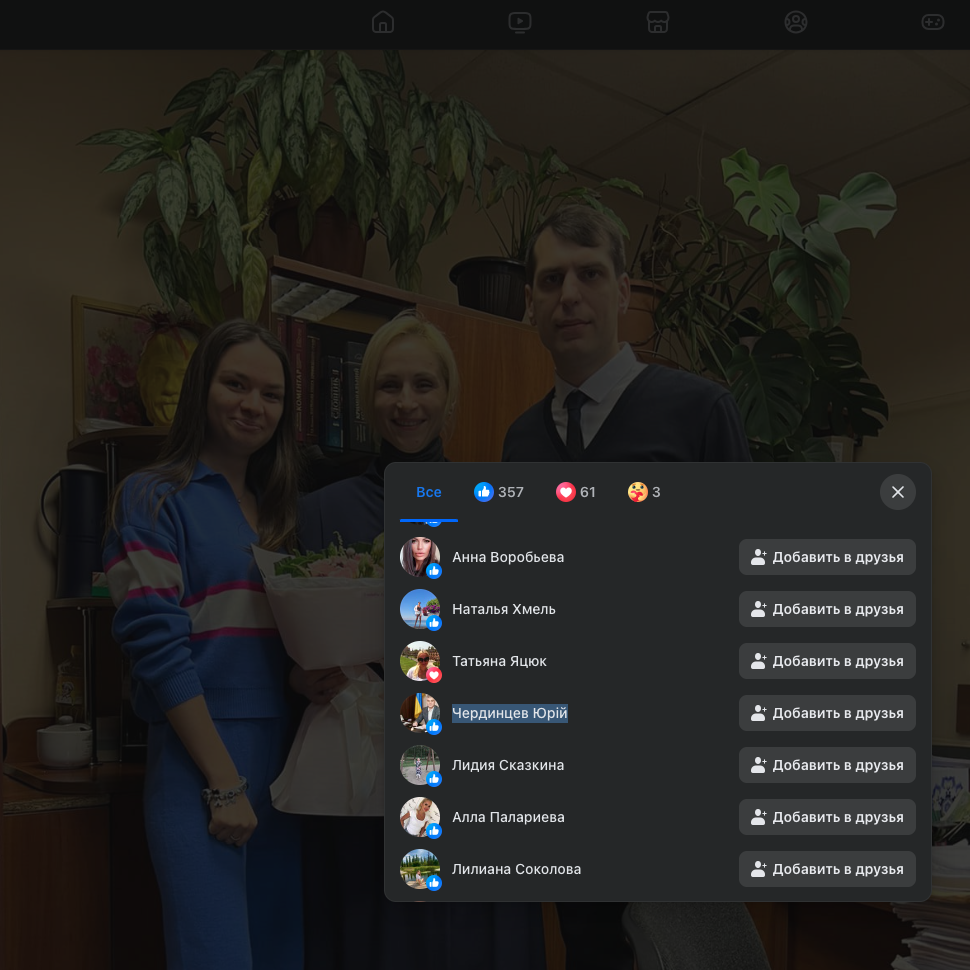Image resolution: width=970 pixels, height=970 pixels.
Task: Add Татьяна Яцюк as a friend
Action: 827,661
